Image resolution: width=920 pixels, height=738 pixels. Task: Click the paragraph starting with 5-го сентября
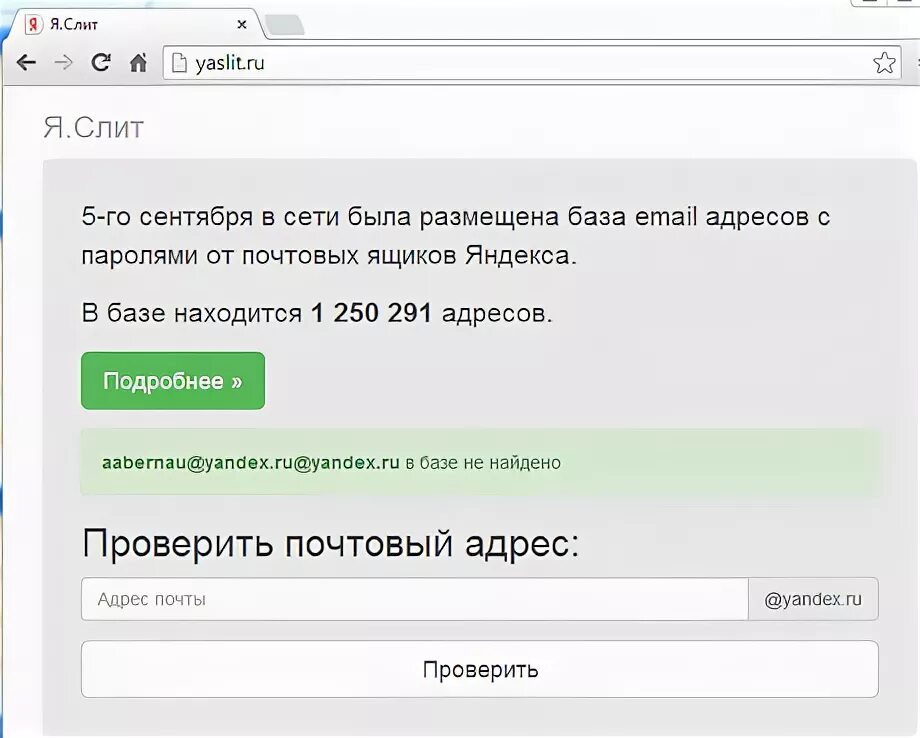point(455,236)
